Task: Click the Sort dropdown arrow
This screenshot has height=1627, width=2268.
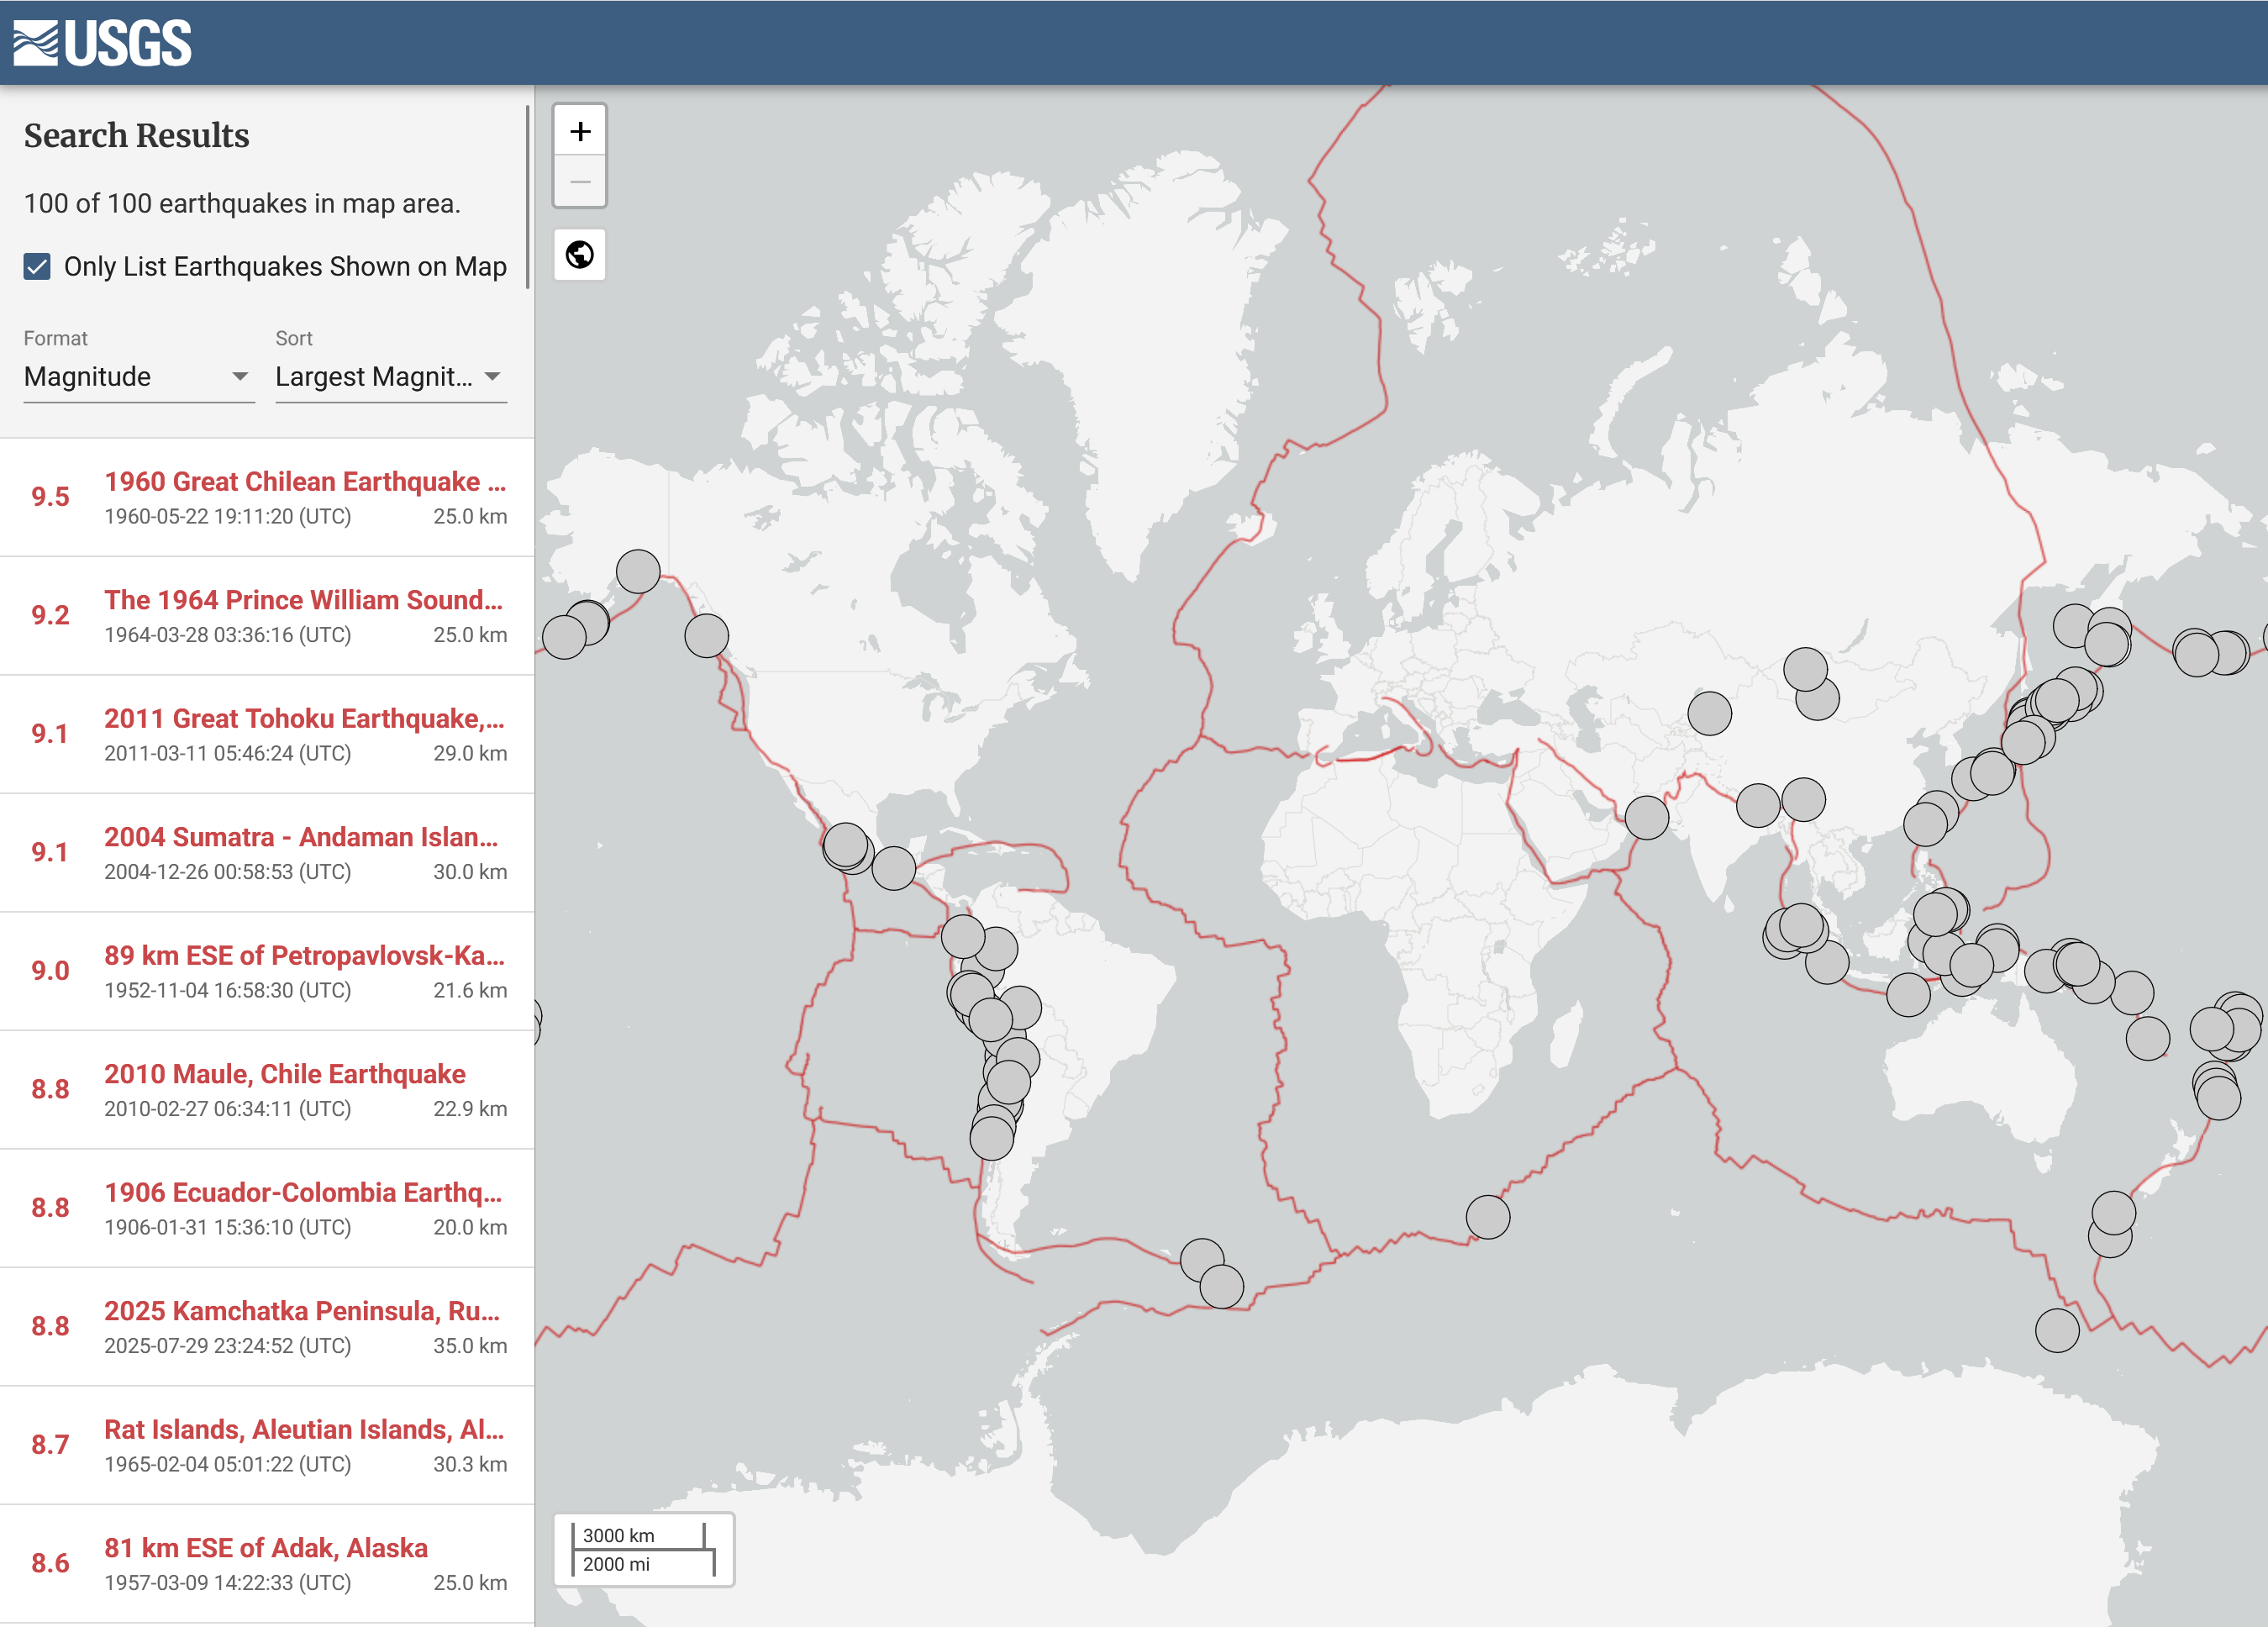Action: [492, 377]
